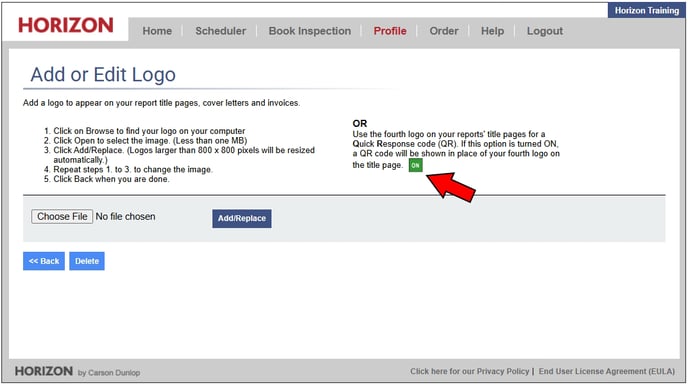Click the bold 'OR' heading text
This screenshot has width=688, height=385.
pos(360,123)
